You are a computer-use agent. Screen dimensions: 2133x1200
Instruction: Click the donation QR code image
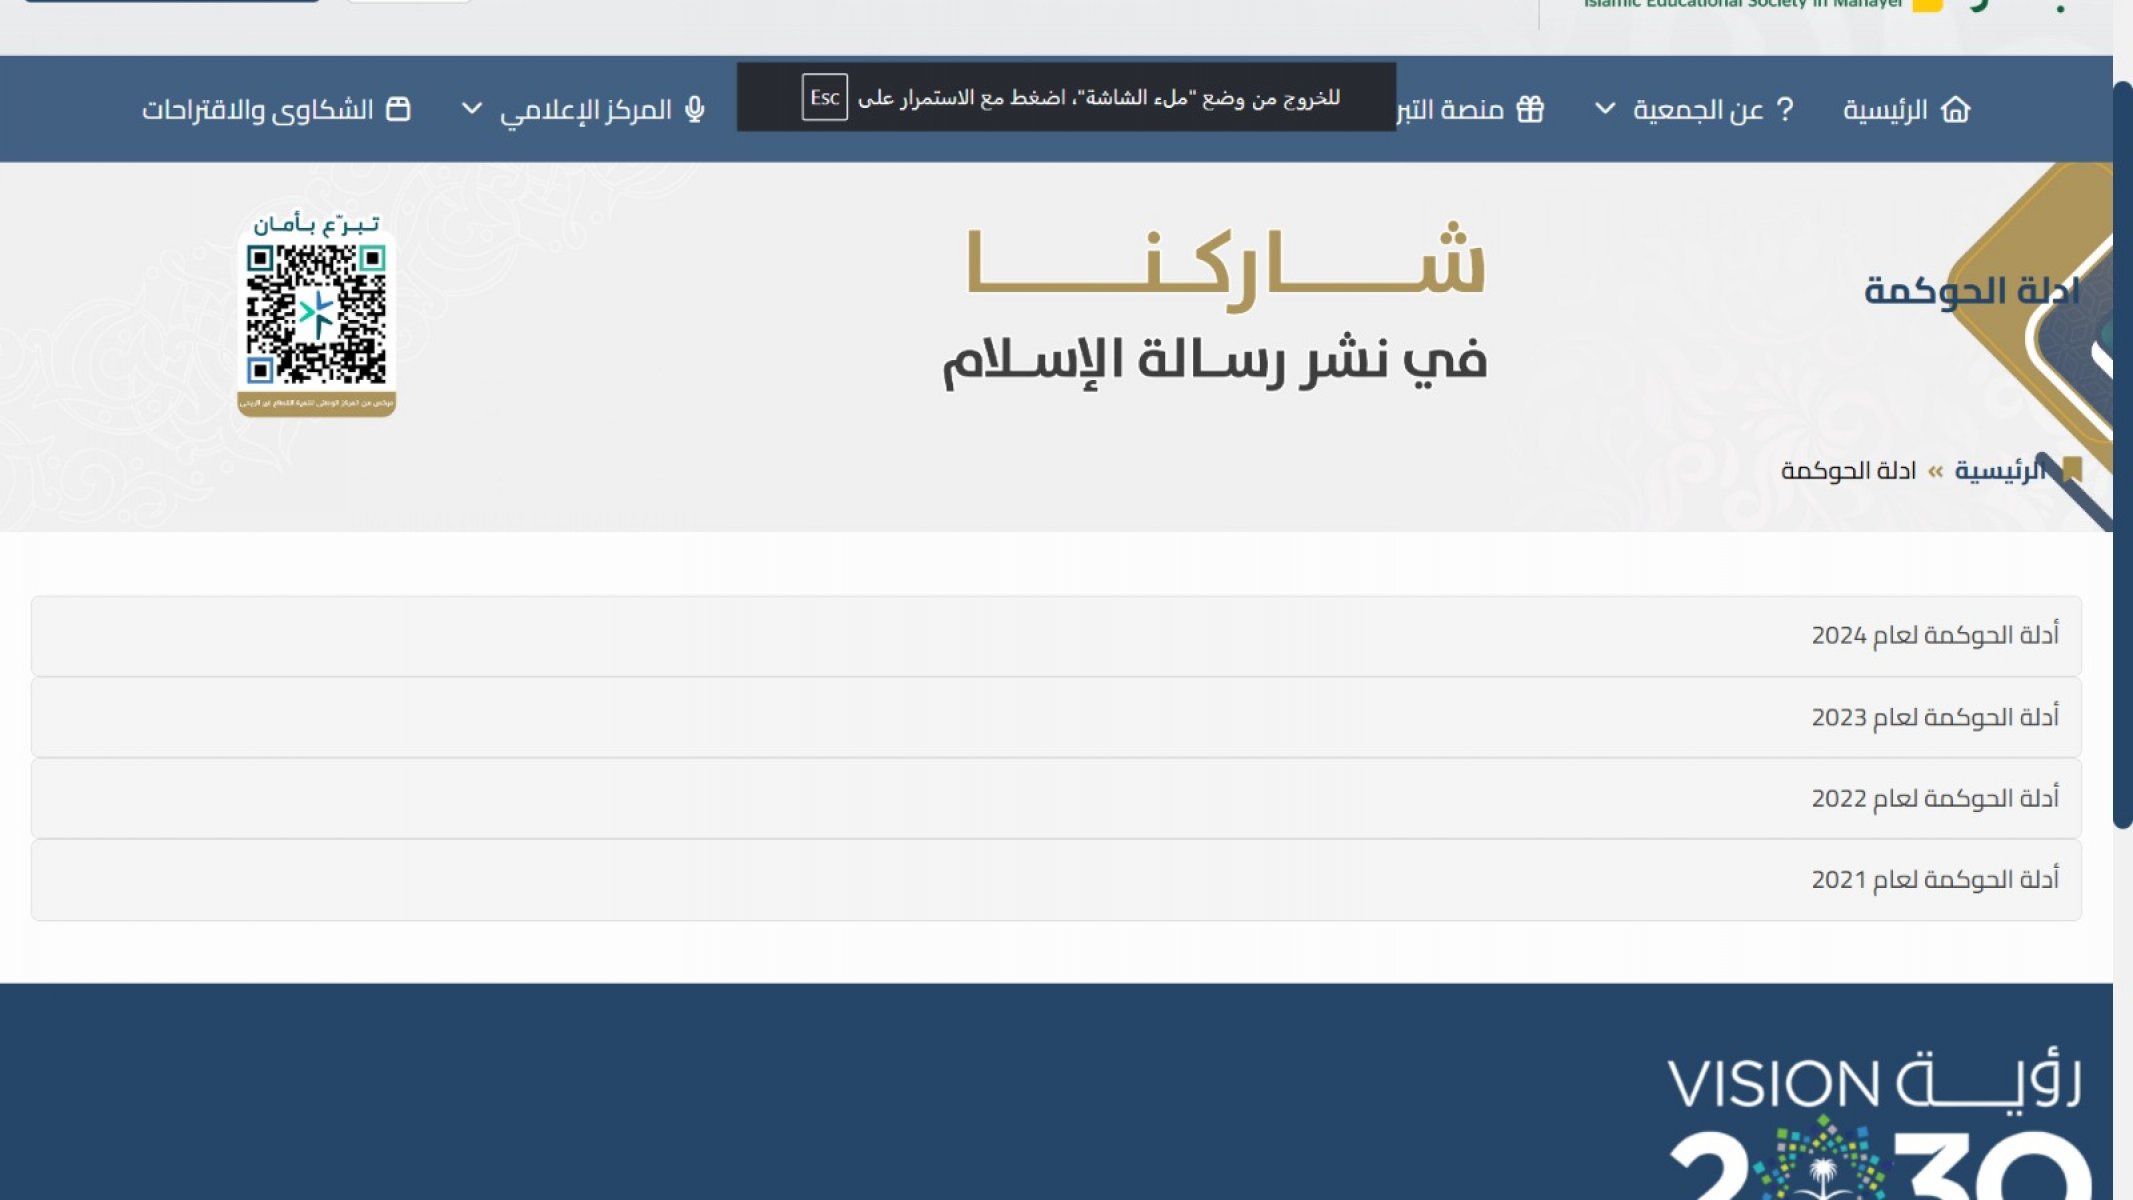tap(316, 314)
